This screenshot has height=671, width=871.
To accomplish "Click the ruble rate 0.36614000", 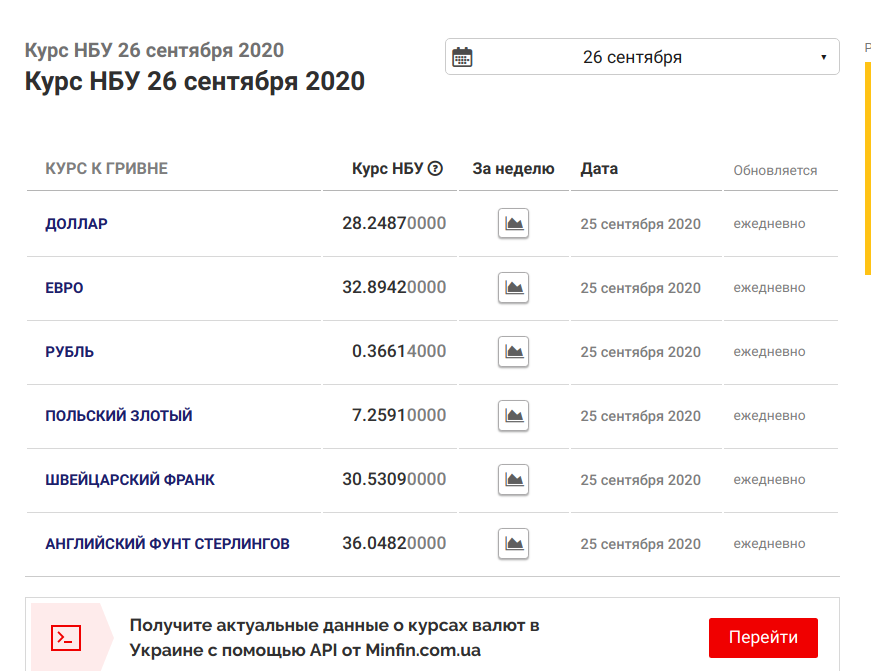I will click(x=399, y=351).
